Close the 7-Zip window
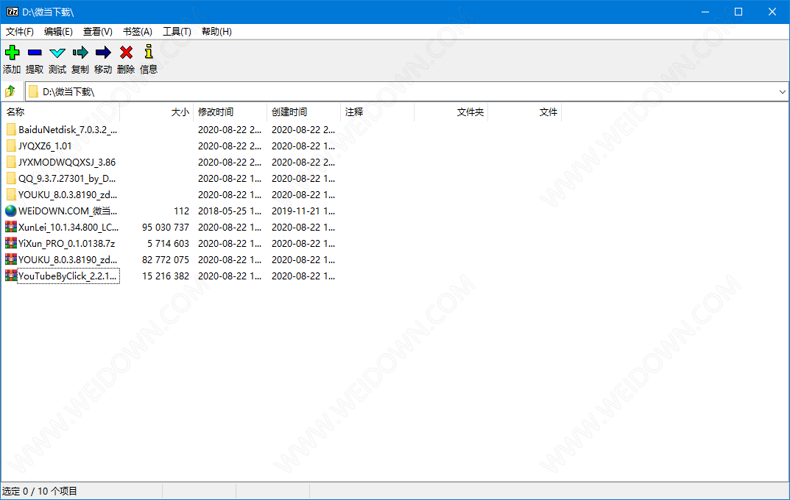Image resolution: width=790 pixels, height=500 pixels. [x=772, y=12]
